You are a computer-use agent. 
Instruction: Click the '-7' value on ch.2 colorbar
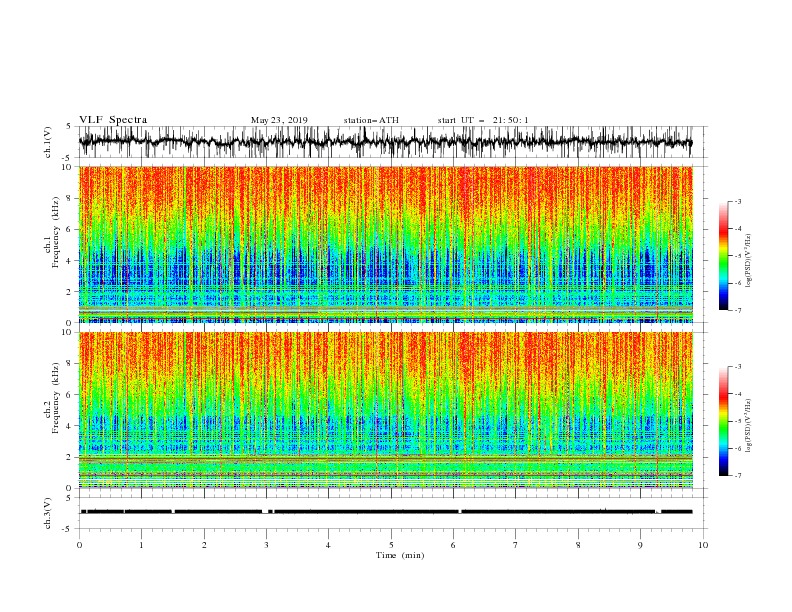738,475
